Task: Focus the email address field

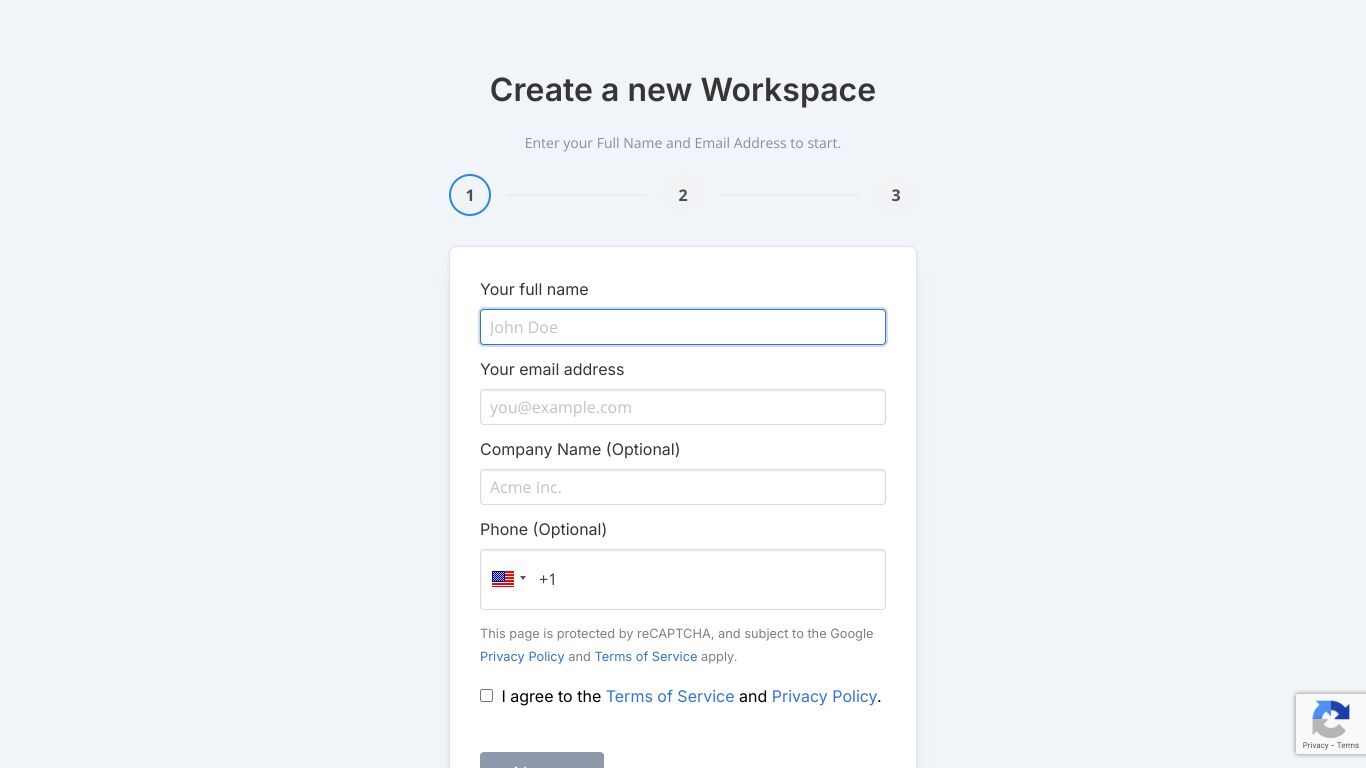Action: (683, 407)
